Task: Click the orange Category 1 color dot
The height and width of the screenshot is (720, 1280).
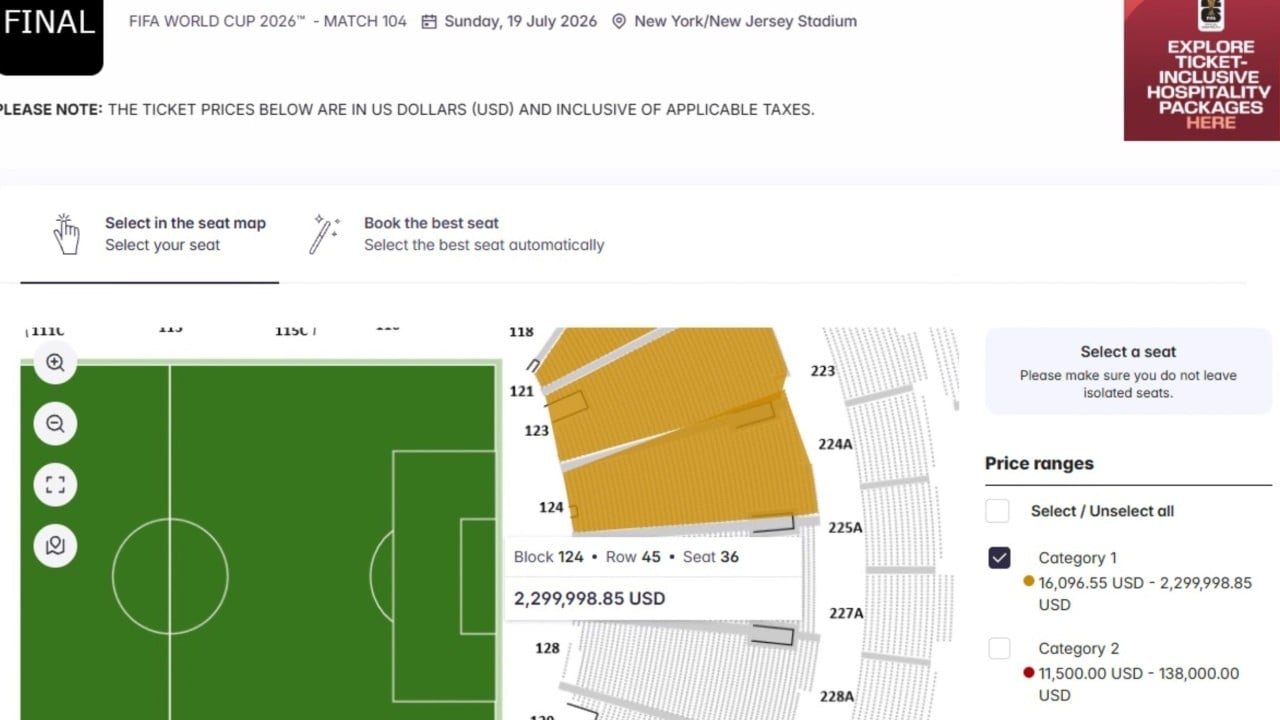Action: (1029, 581)
